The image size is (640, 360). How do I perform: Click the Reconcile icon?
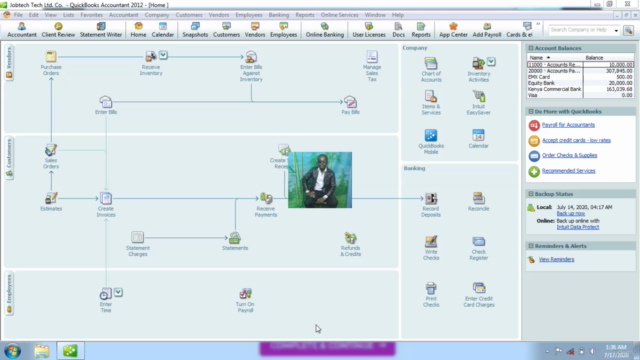tap(478, 198)
